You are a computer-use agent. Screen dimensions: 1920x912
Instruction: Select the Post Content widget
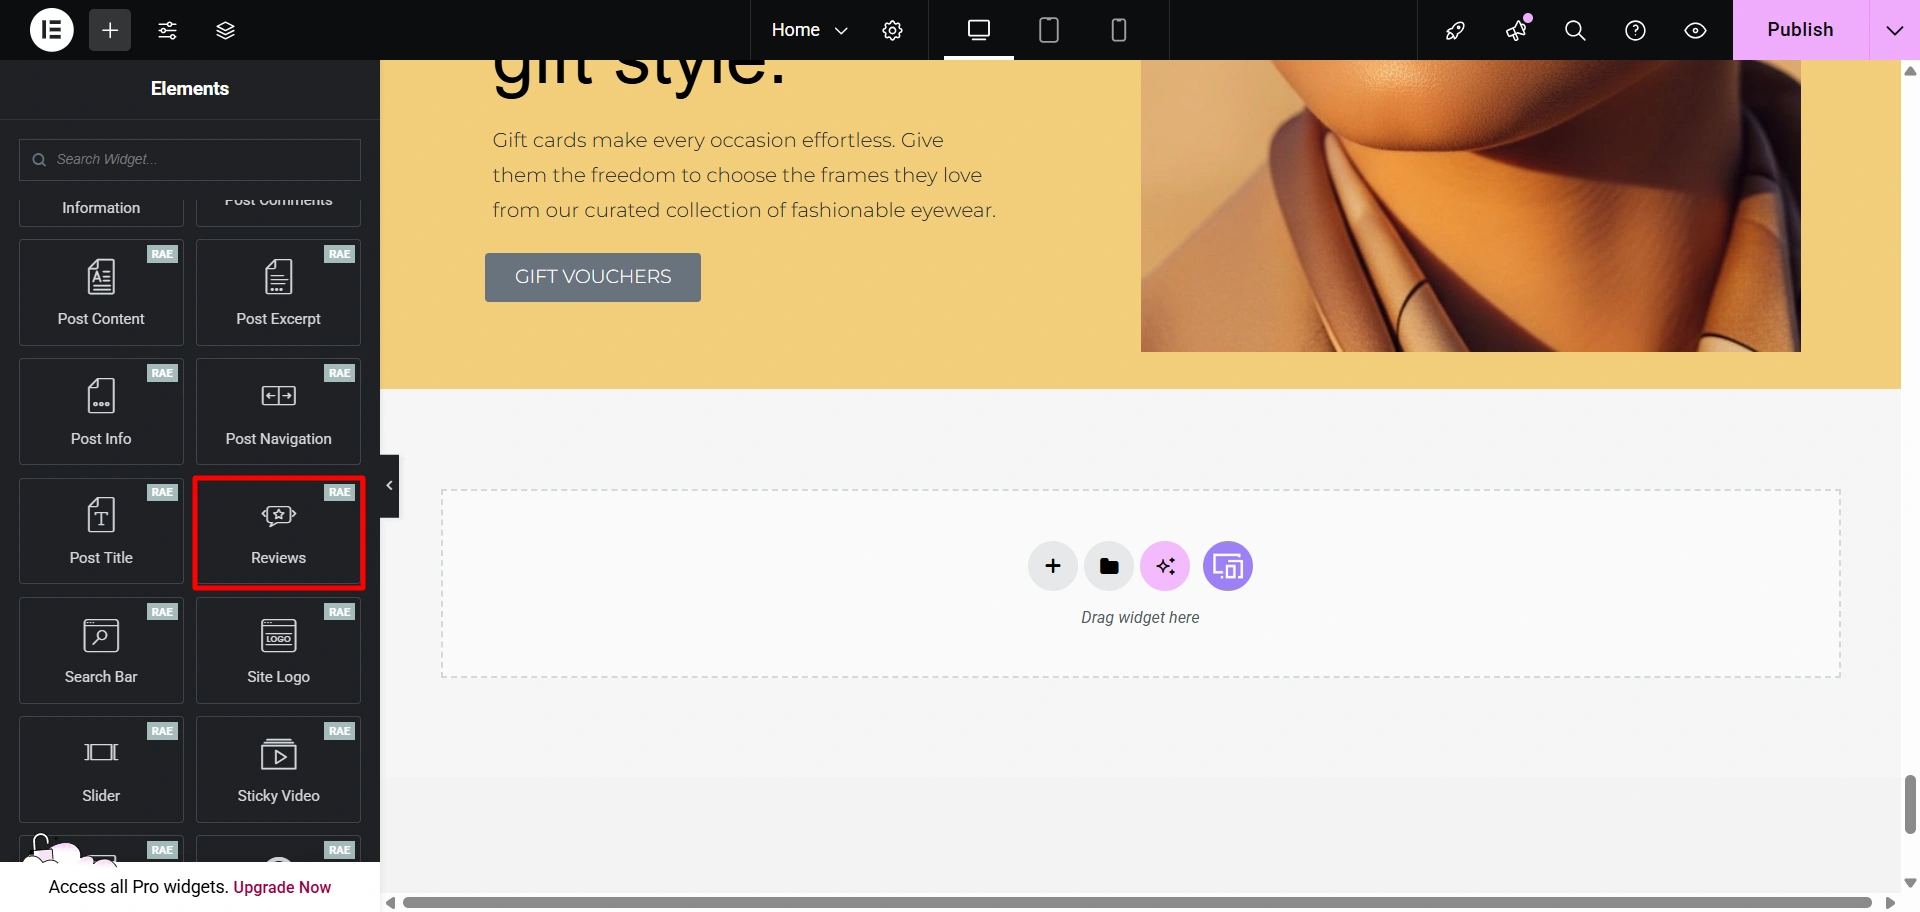coord(101,292)
